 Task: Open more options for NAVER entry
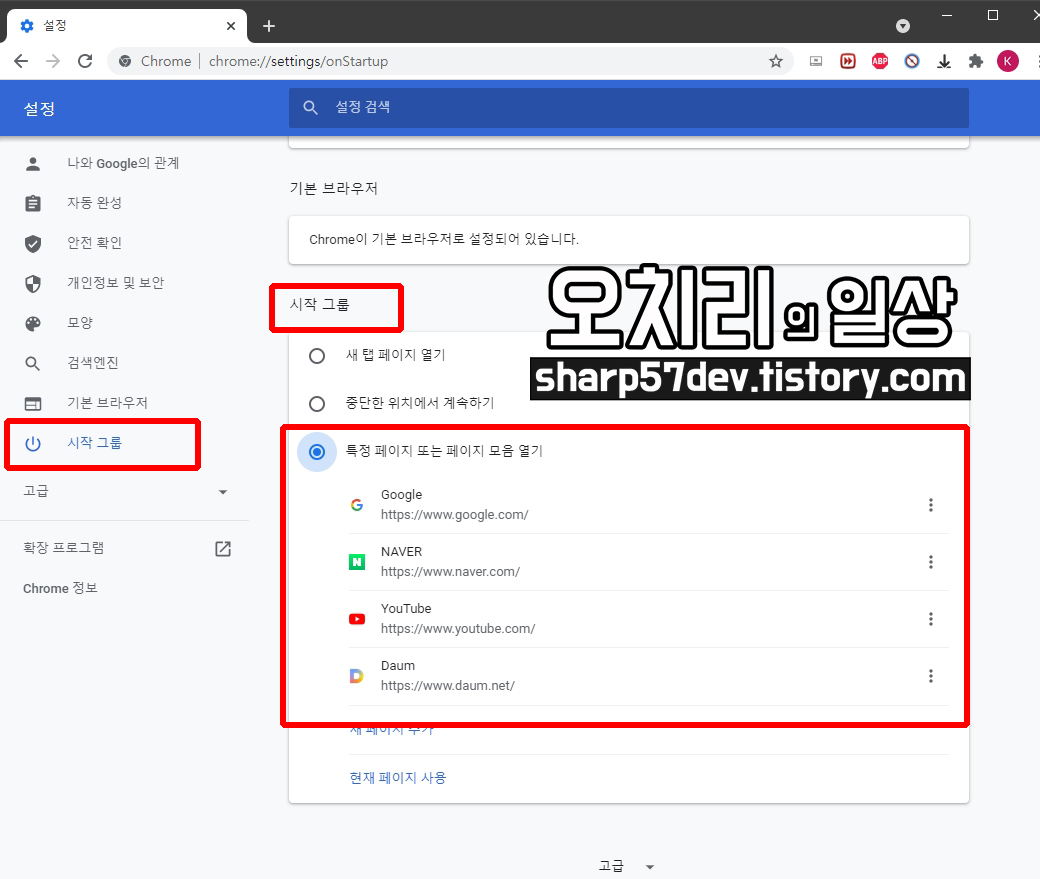931,562
